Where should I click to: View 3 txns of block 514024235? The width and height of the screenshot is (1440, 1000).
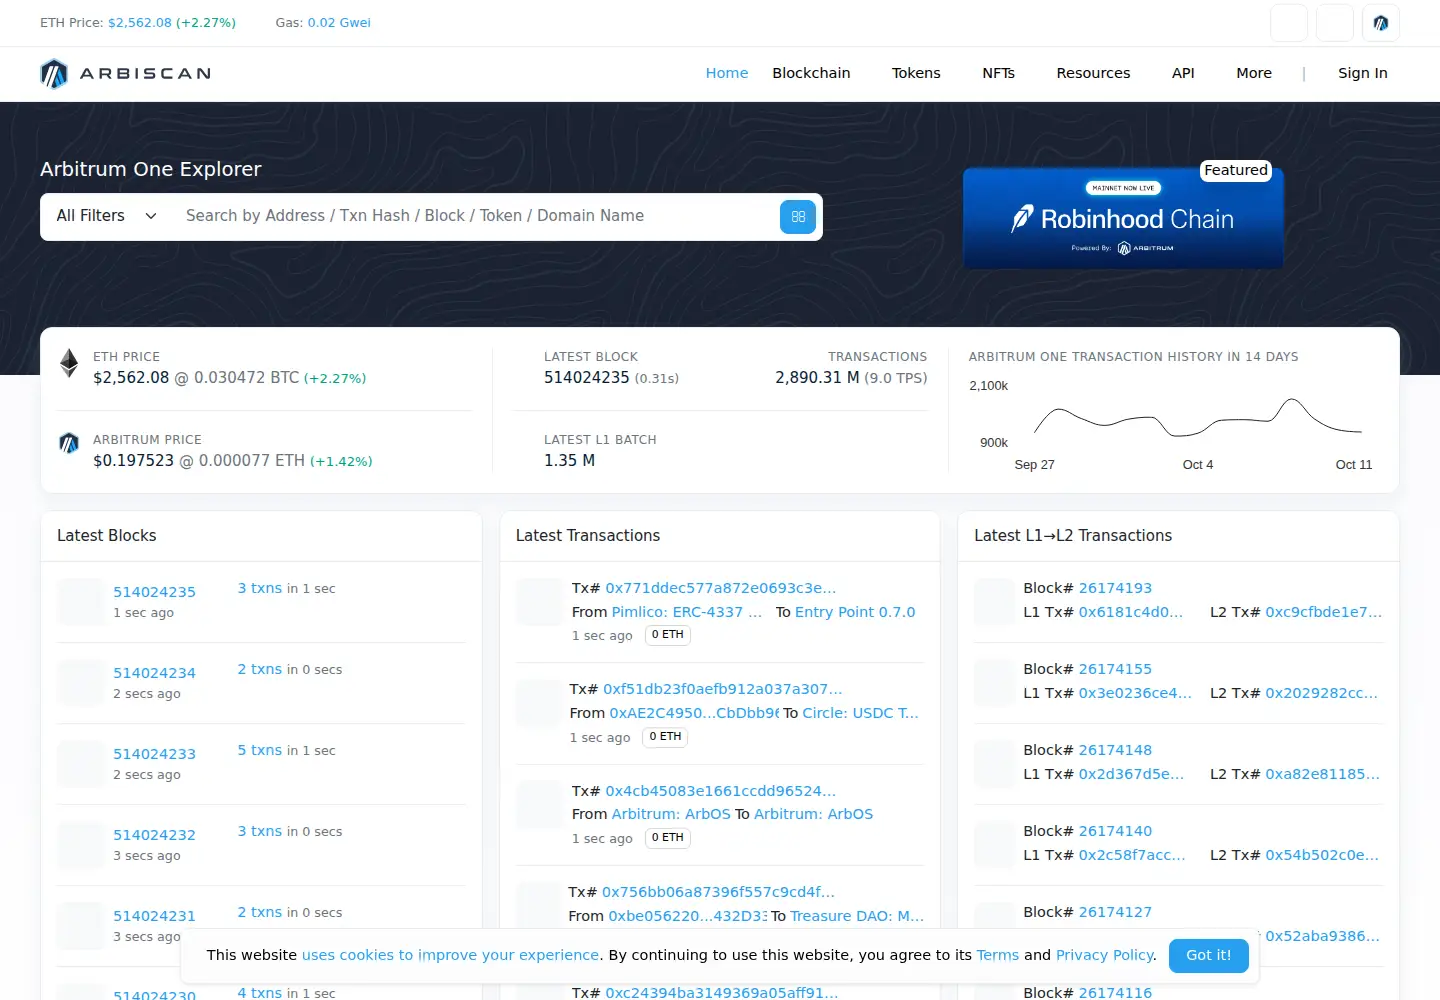(x=260, y=588)
